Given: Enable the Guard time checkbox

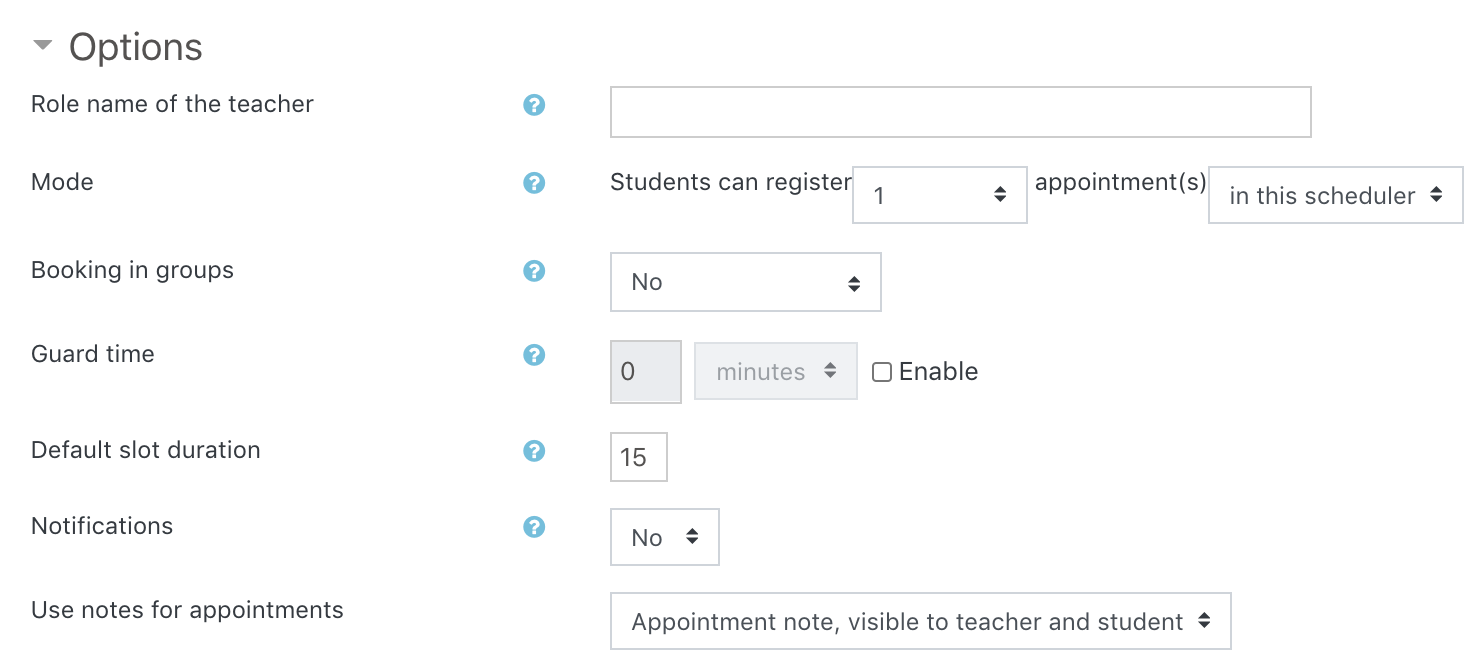Looking at the screenshot, I should 882,372.
